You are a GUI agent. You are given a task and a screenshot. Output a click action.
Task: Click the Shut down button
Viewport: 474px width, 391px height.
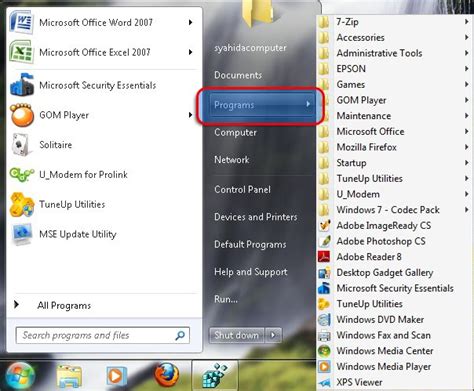pyautogui.click(x=237, y=335)
